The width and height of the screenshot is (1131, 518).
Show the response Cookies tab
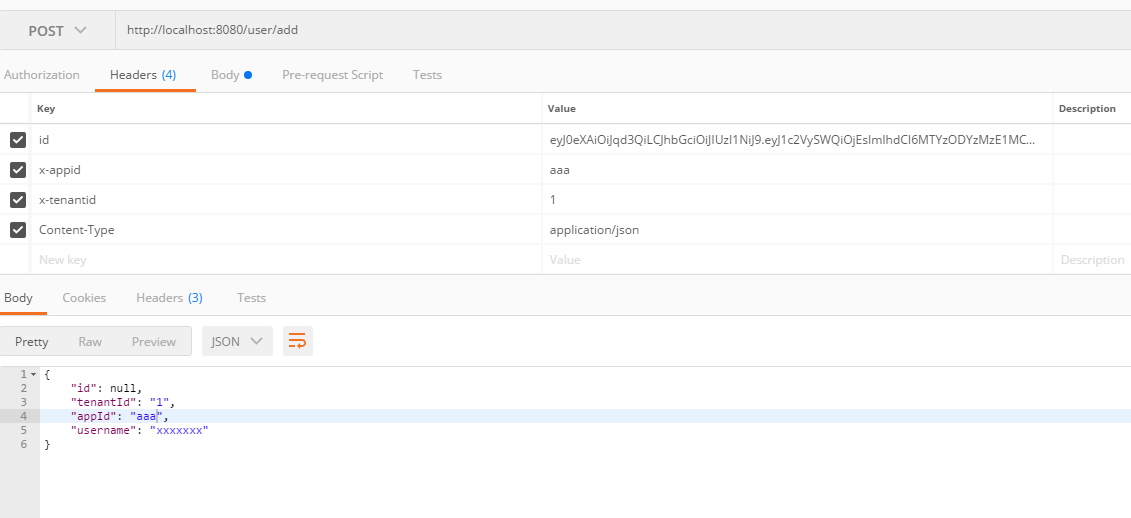pyautogui.click(x=84, y=298)
